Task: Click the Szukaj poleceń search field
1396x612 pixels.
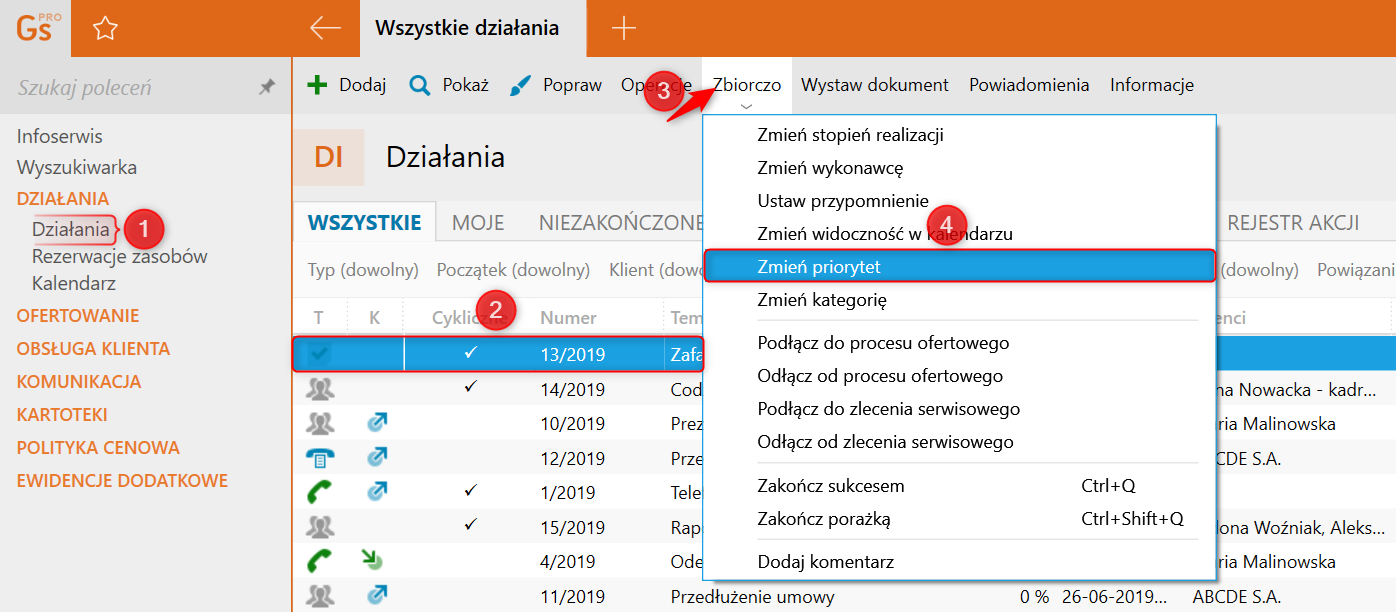Action: tap(130, 88)
